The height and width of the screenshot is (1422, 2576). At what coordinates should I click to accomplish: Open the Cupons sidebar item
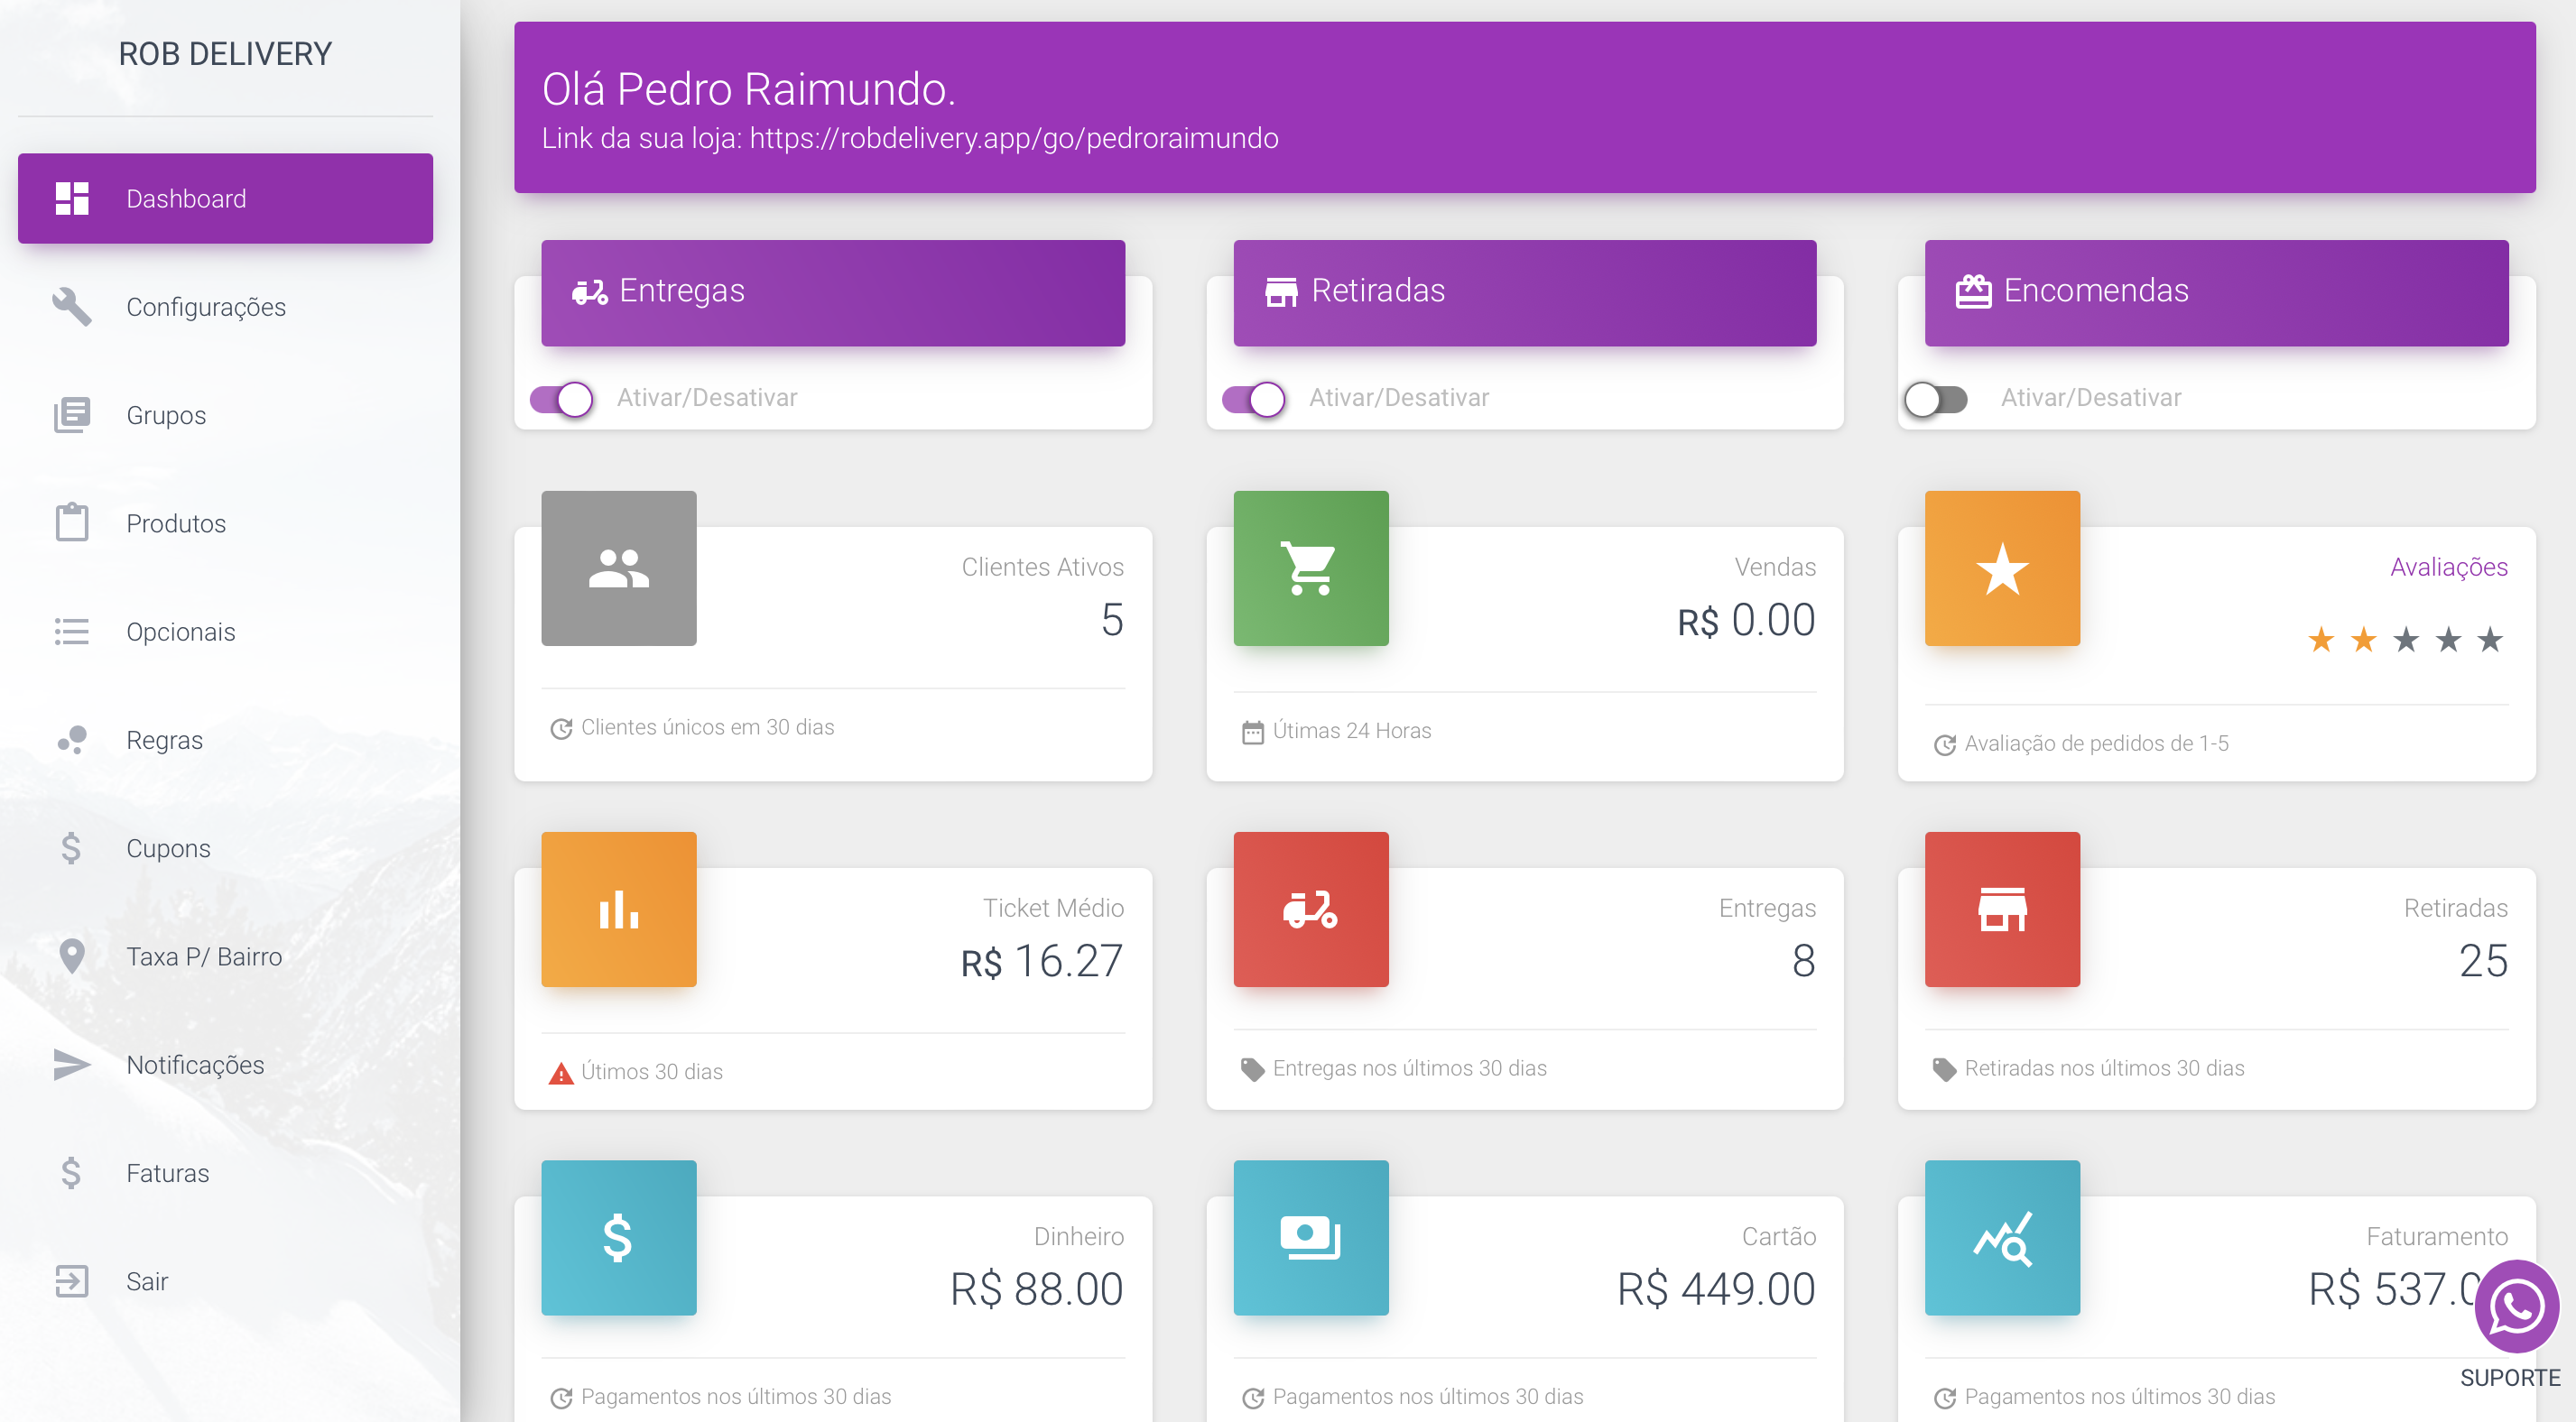pos(168,848)
